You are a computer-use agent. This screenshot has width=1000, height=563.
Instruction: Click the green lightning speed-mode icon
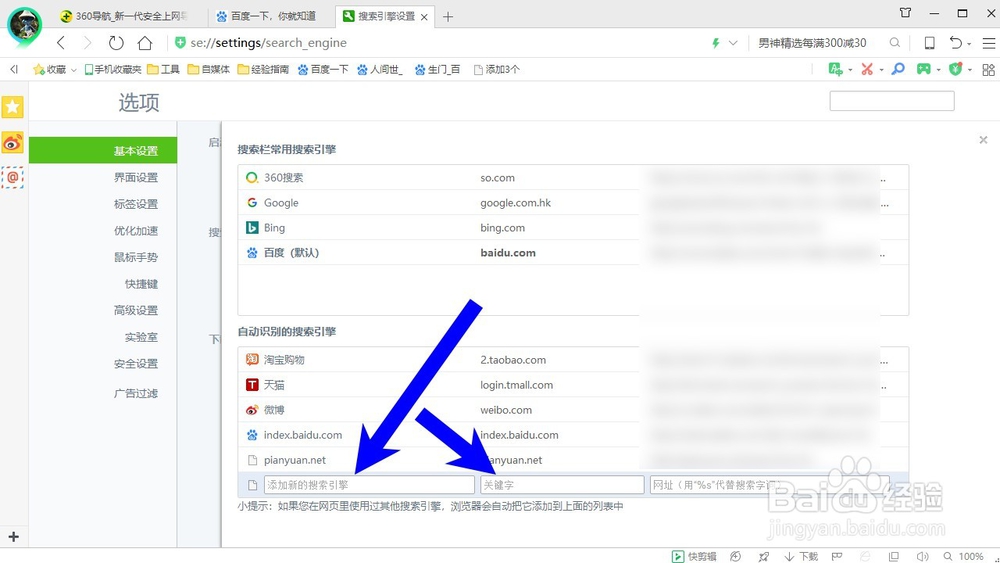click(x=716, y=43)
